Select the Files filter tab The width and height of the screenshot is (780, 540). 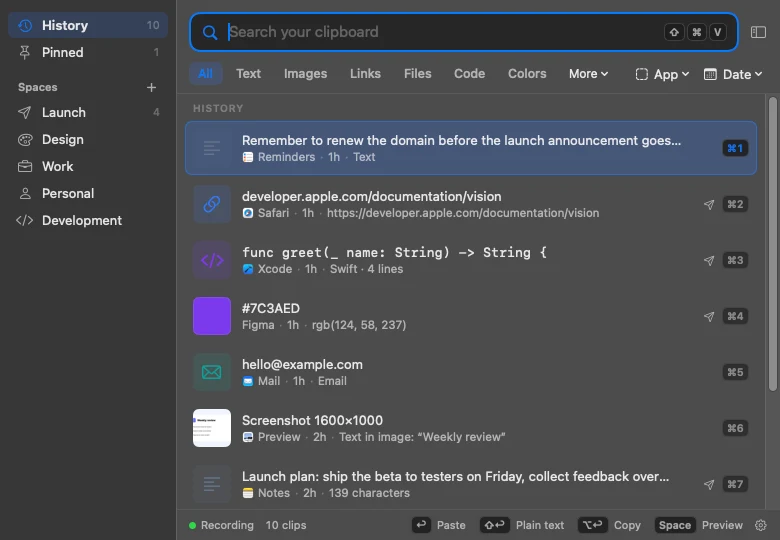[417, 74]
